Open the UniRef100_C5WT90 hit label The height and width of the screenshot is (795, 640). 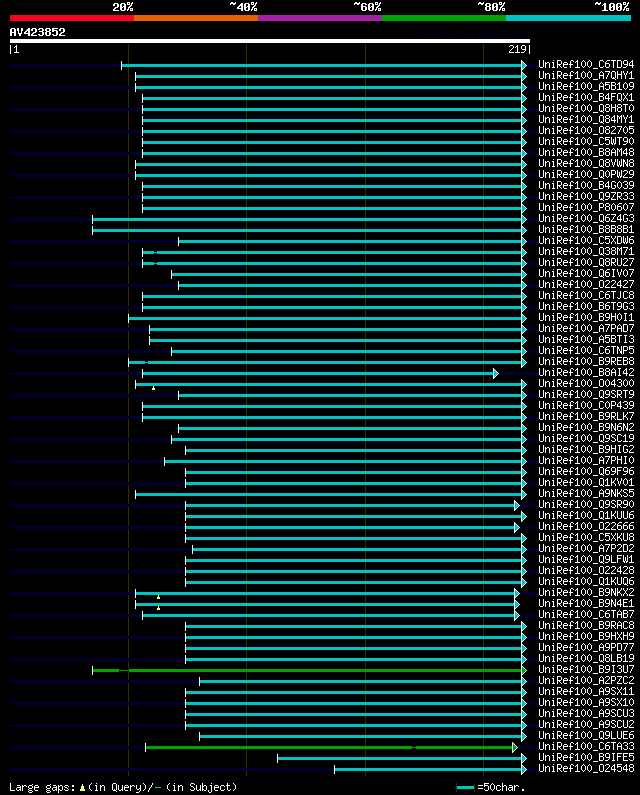tap(586, 141)
